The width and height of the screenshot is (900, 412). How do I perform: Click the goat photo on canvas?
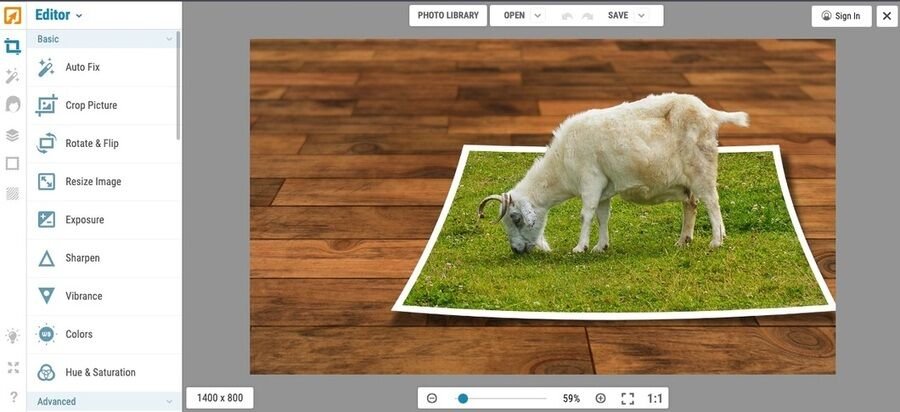click(x=542, y=207)
